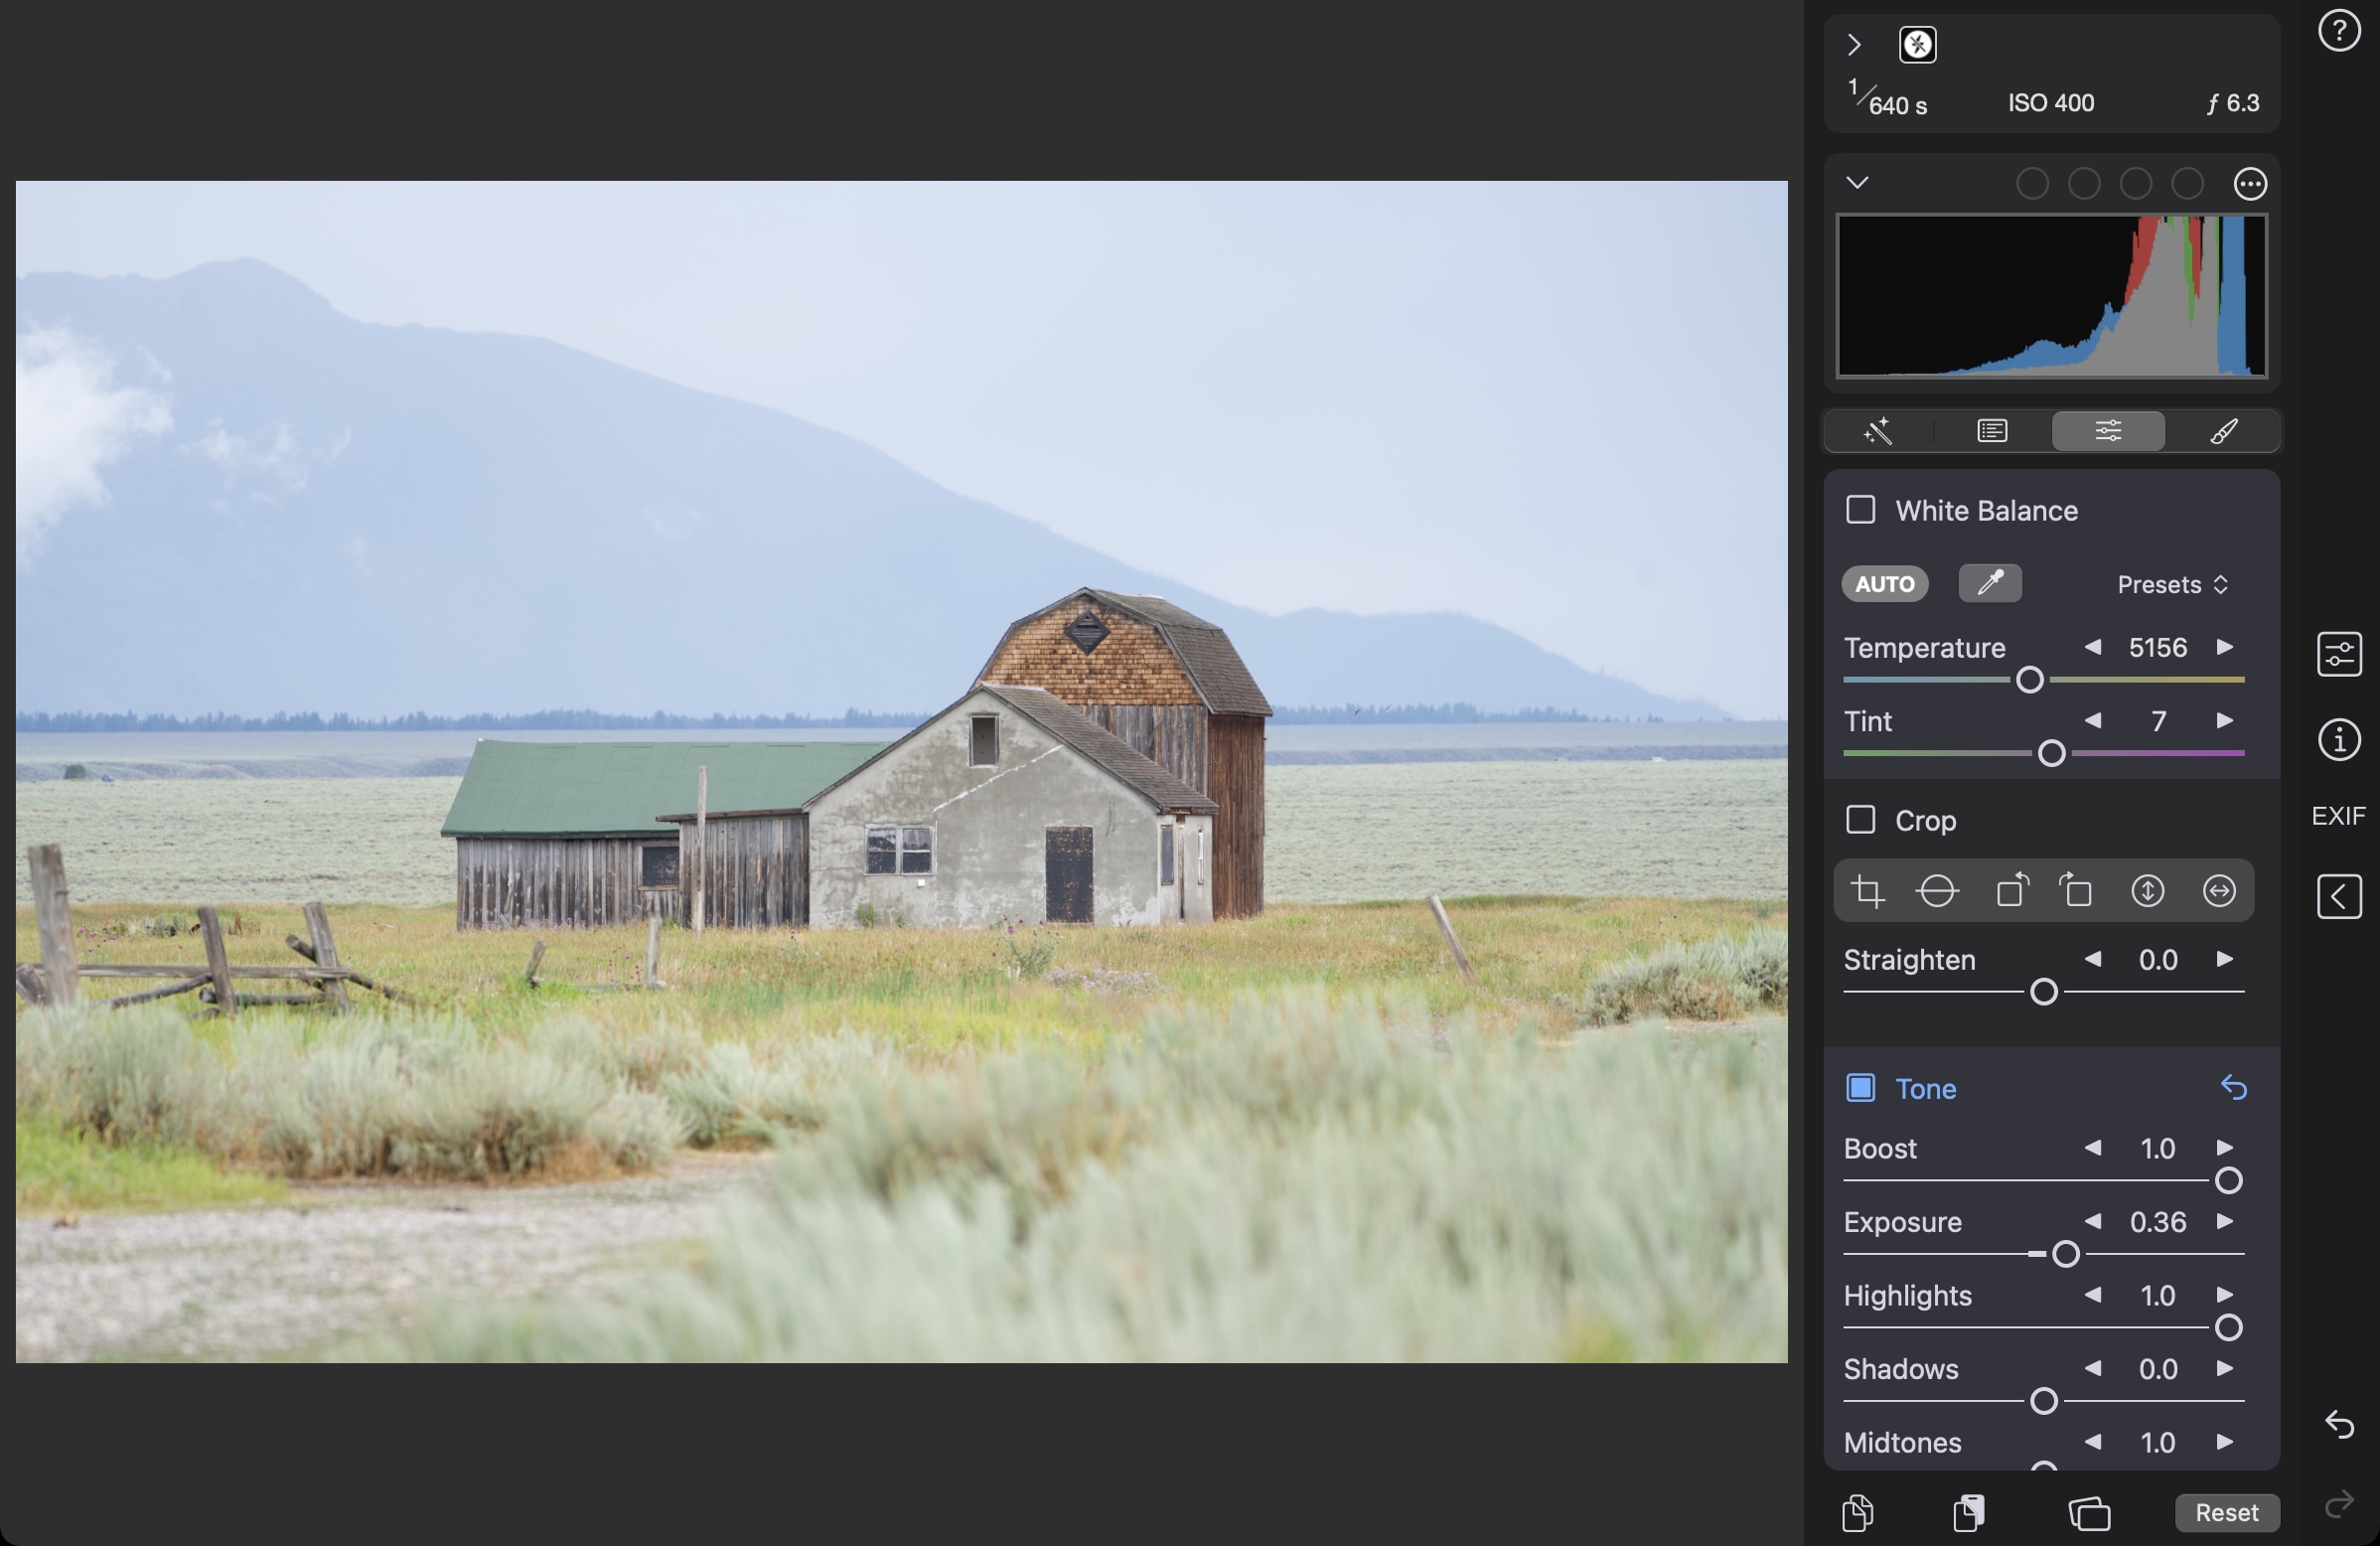Enable the White Balance checkbox
Viewport: 2380px width, 1546px height.
click(x=1860, y=510)
